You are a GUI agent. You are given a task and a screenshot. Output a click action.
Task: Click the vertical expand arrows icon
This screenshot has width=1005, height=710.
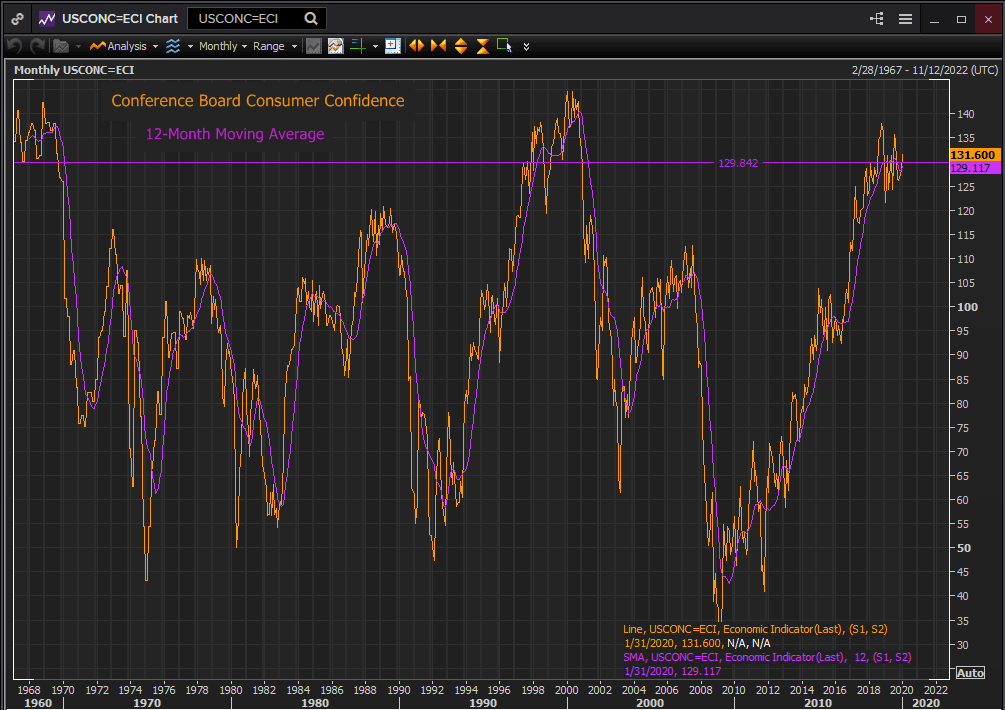click(x=461, y=46)
